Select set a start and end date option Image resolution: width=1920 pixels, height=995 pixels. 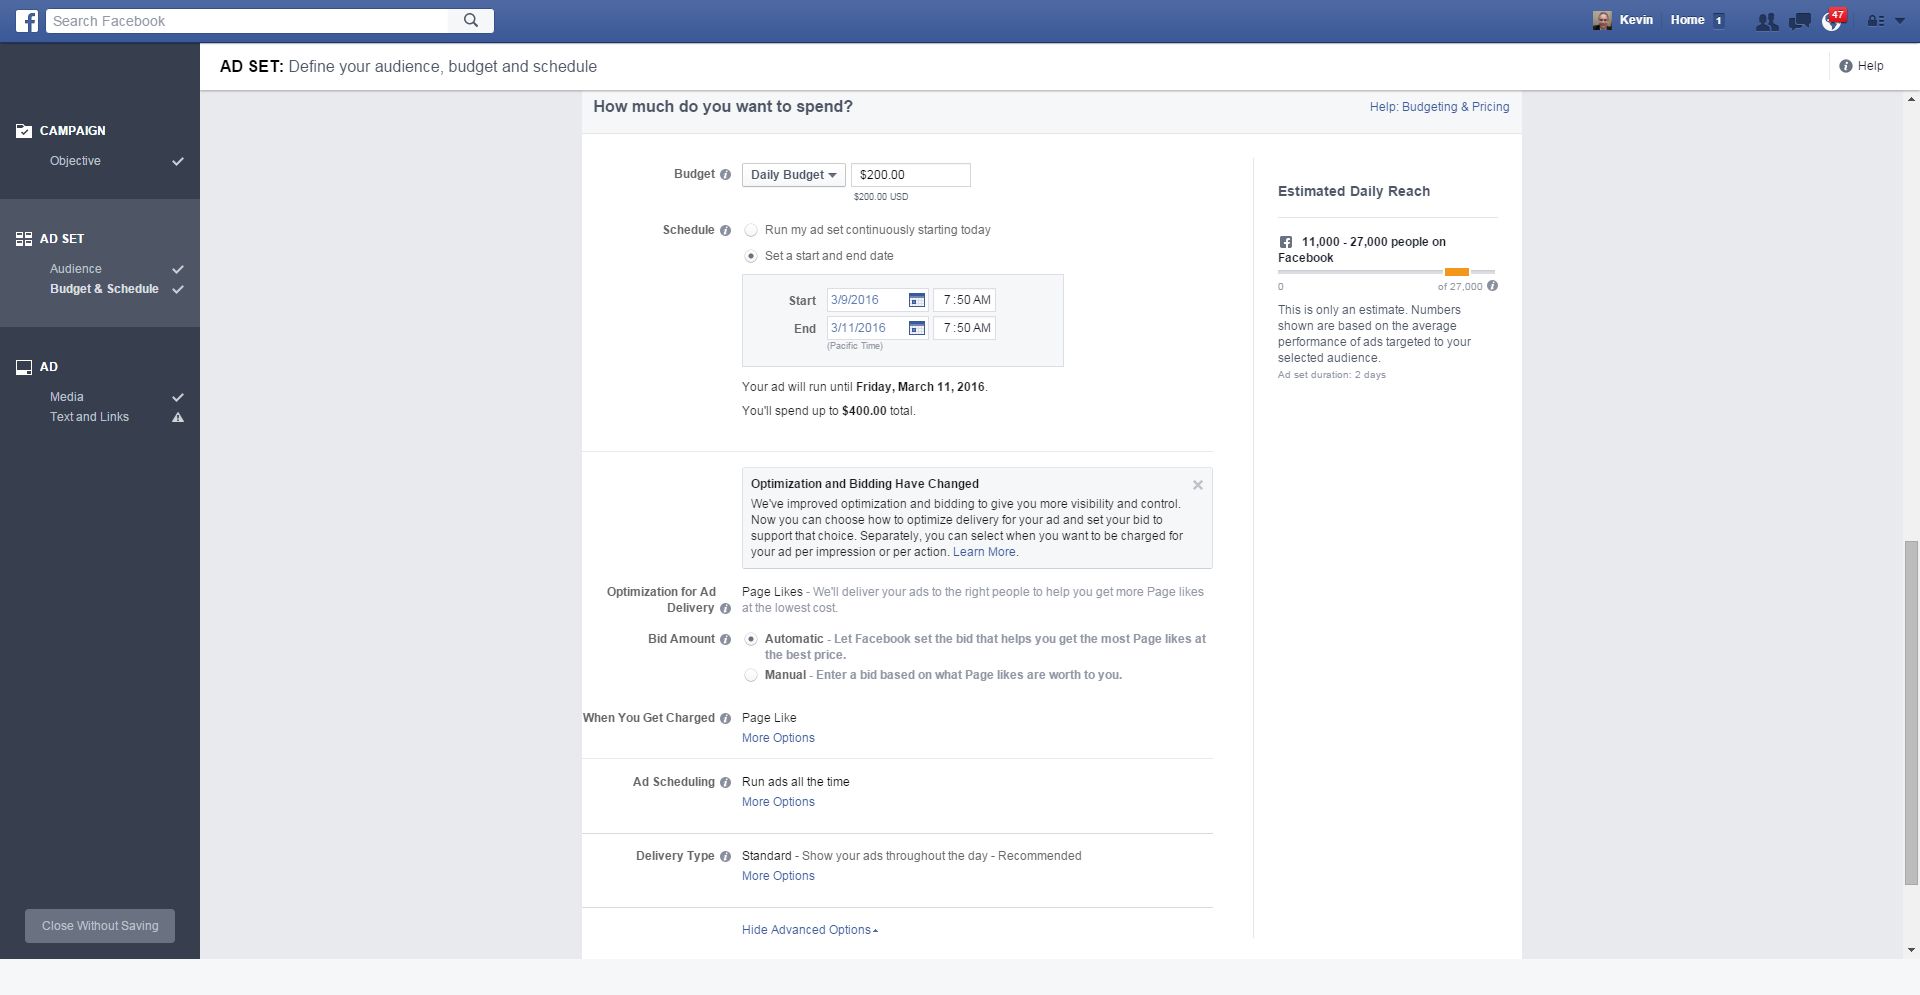click(751, 256)
